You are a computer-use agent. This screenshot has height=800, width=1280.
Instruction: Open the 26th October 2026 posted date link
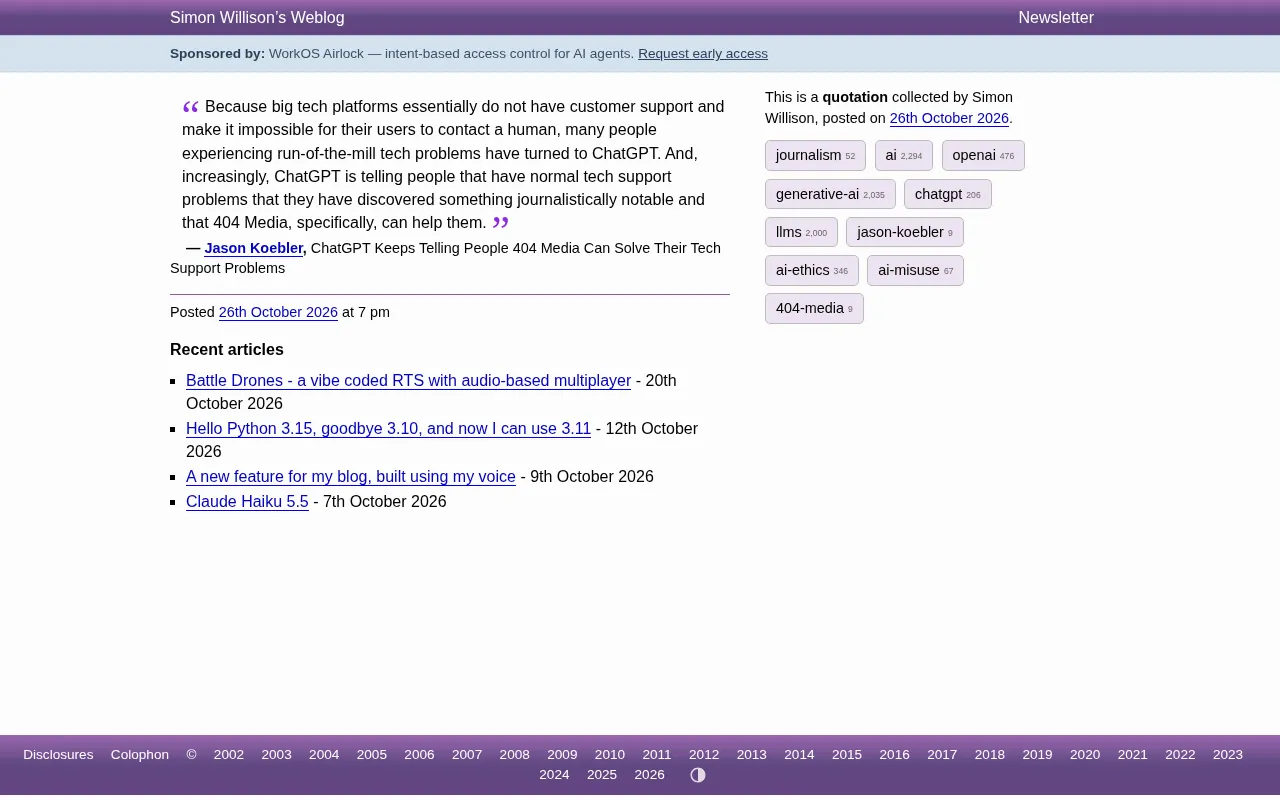click(x=278, y=312)
